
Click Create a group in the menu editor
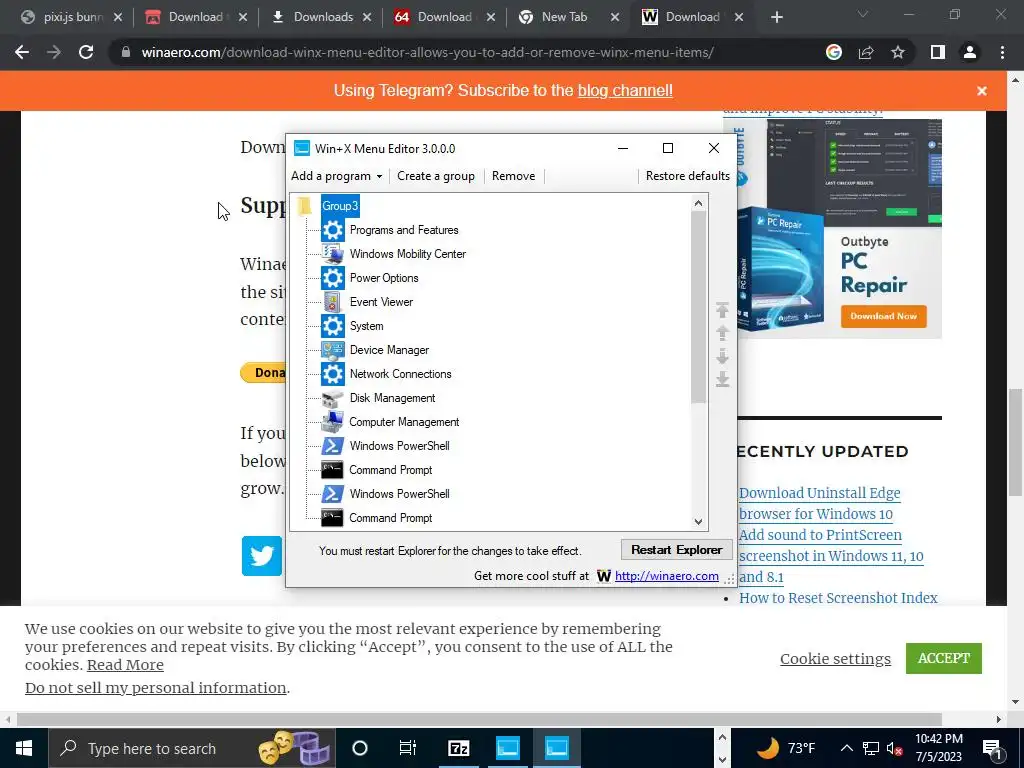point(436,176)
